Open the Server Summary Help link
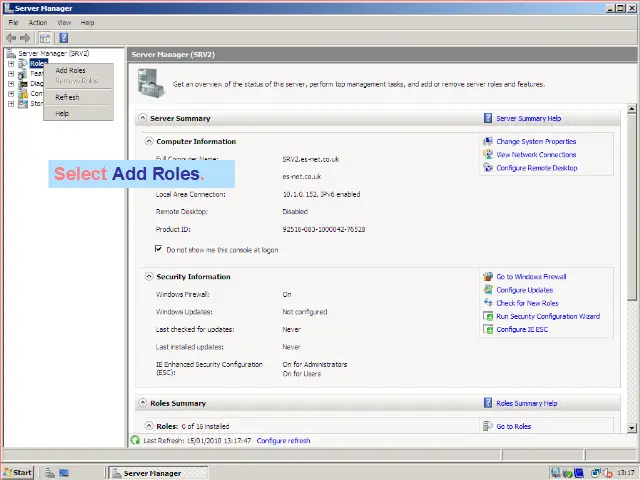640x480 pixels. pos(529,118)
